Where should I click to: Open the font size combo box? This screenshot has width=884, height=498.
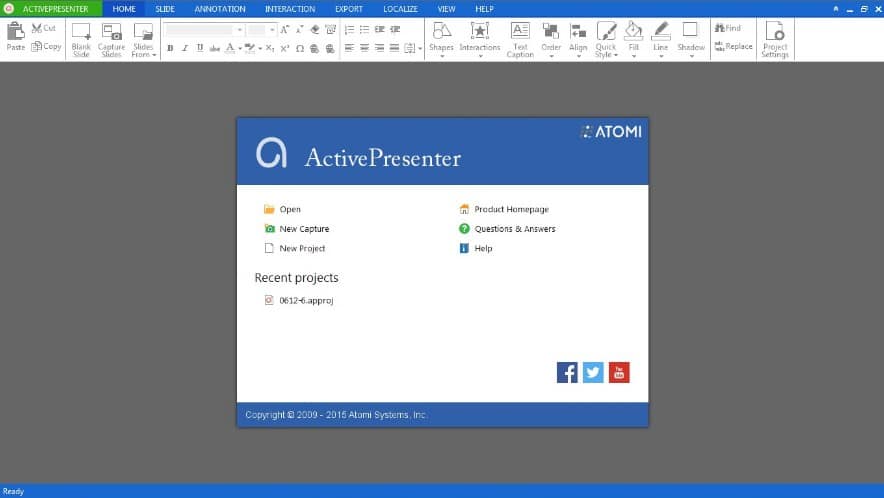[262, 29]
